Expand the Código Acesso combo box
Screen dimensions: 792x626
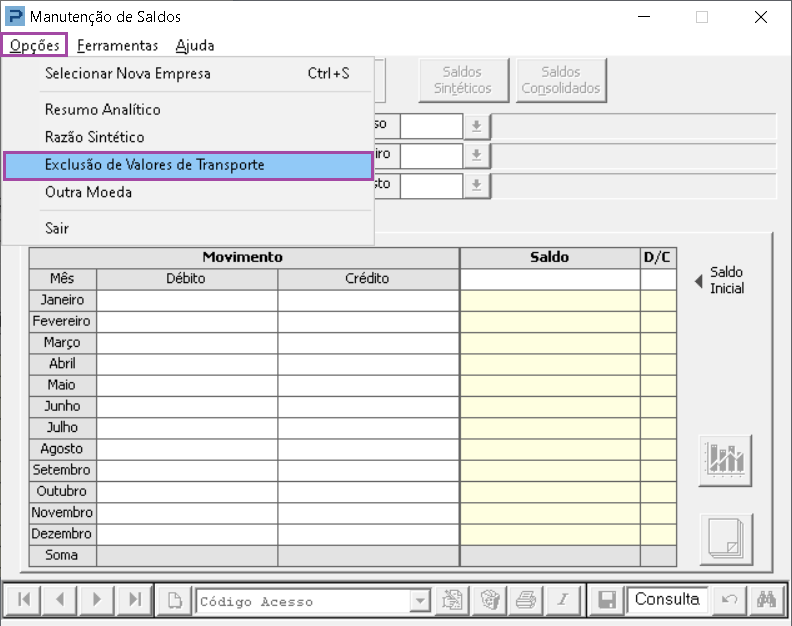click(x=421, y=601)
